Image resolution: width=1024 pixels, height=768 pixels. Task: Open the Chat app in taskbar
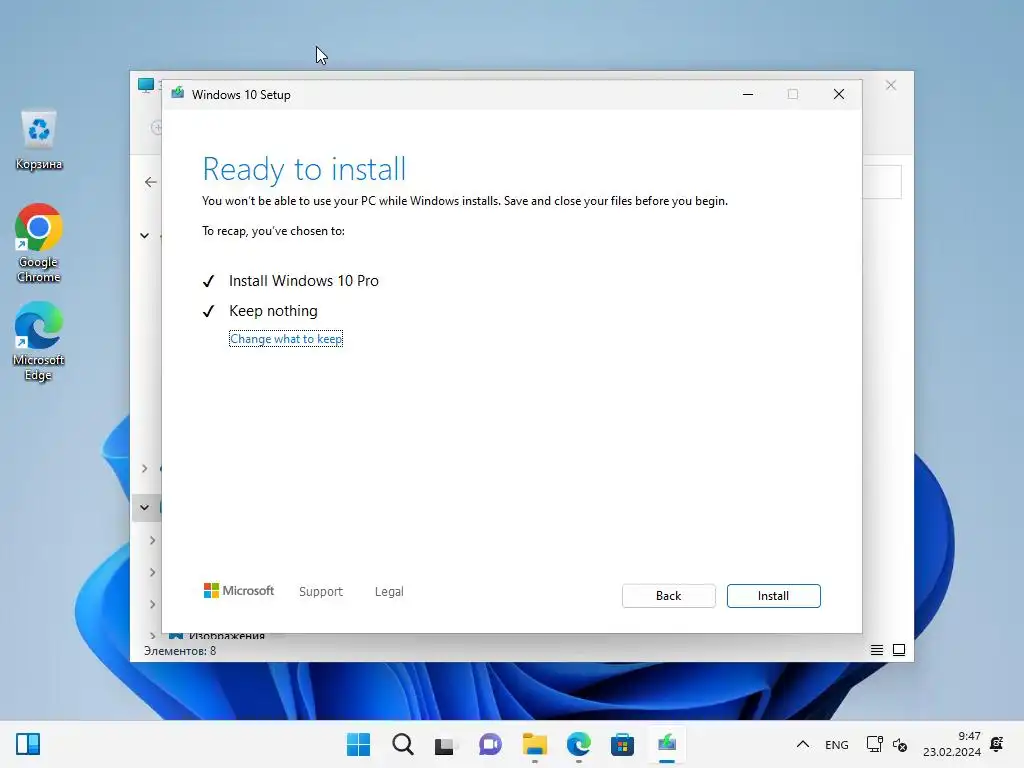pos(490,744)
